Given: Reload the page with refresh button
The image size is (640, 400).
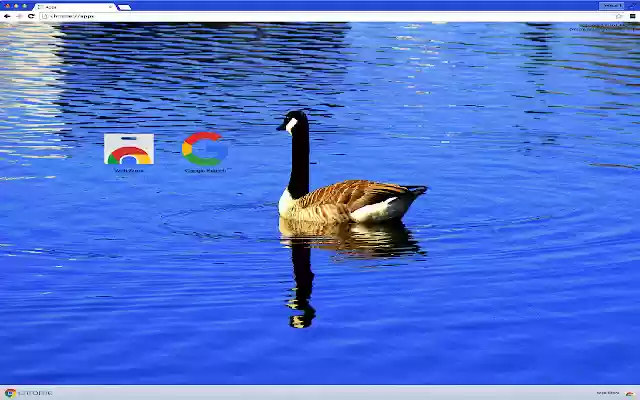Looking at the screenshot, I should [31, 16].
